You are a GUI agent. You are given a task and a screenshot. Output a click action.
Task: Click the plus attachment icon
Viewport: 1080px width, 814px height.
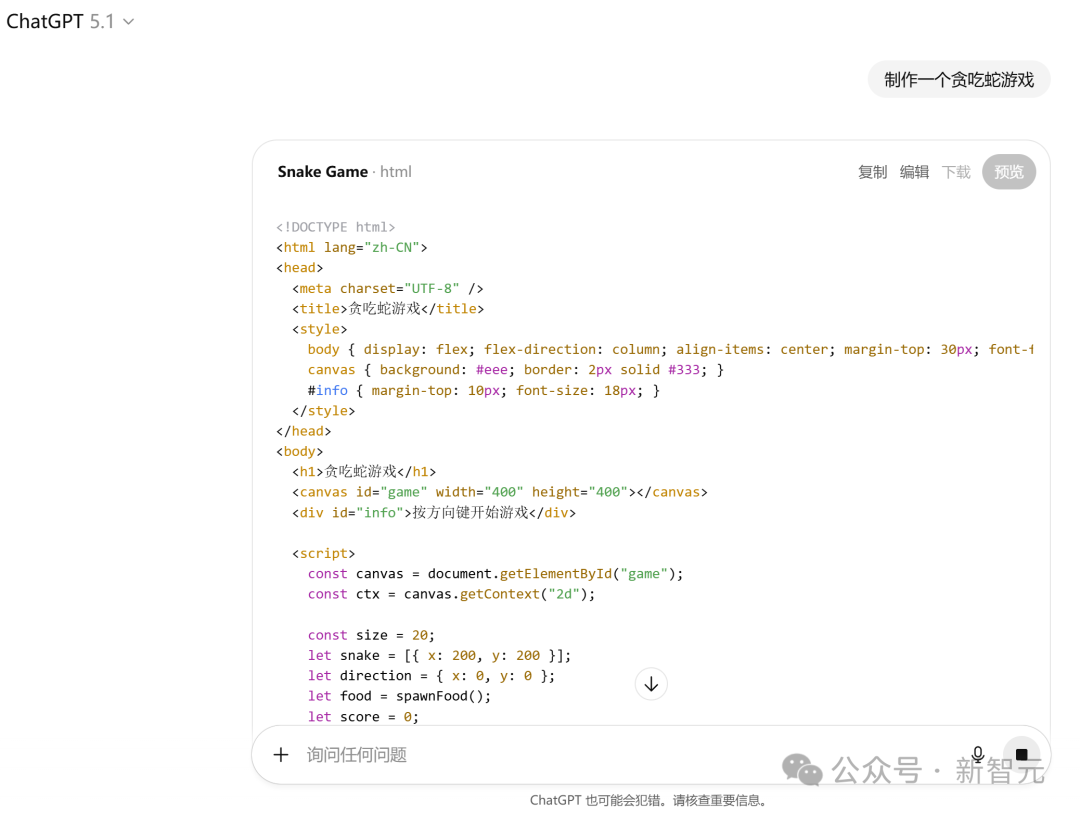(281, 755)
